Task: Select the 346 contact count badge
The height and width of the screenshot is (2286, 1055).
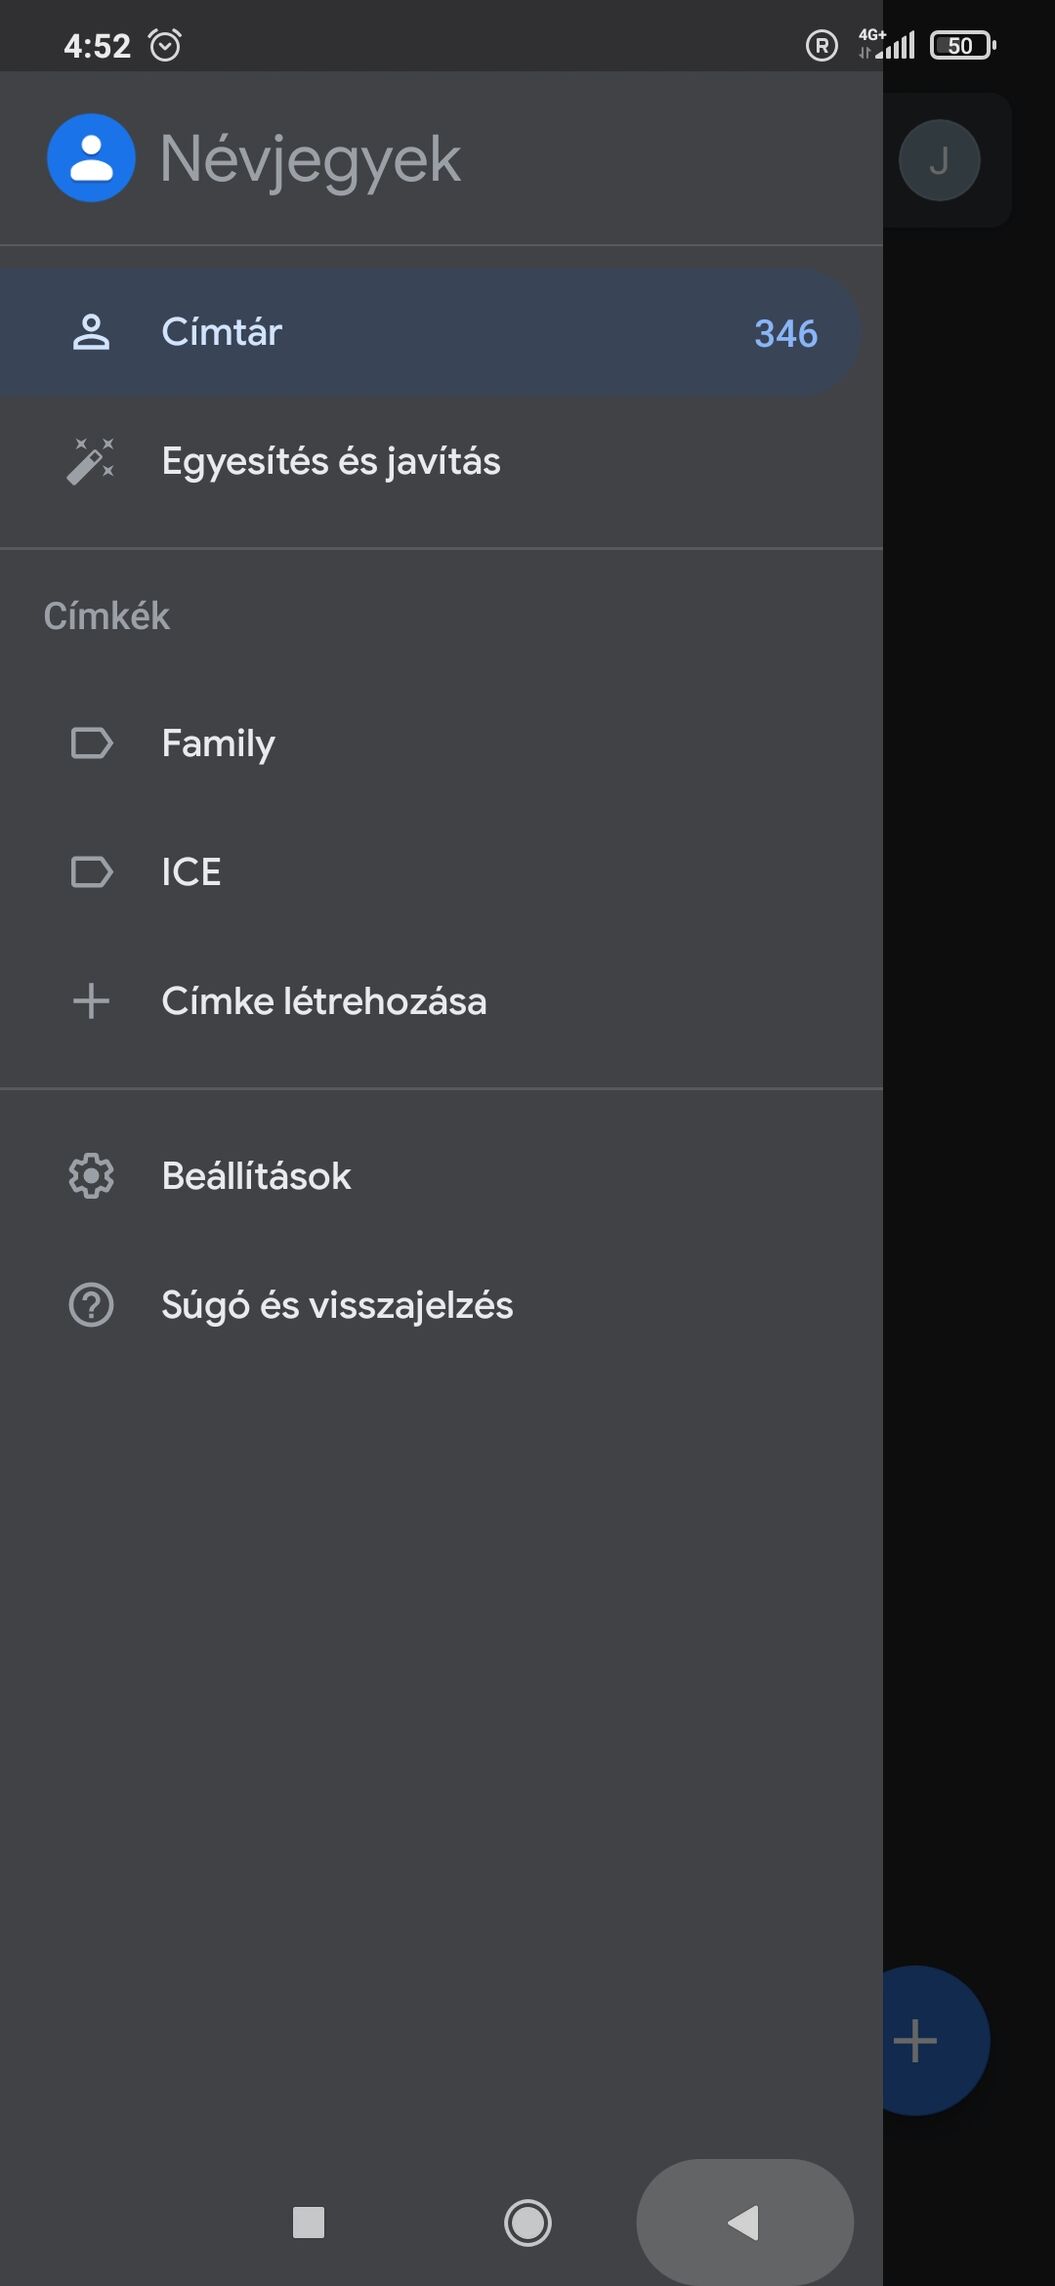Action: (785, 334)
